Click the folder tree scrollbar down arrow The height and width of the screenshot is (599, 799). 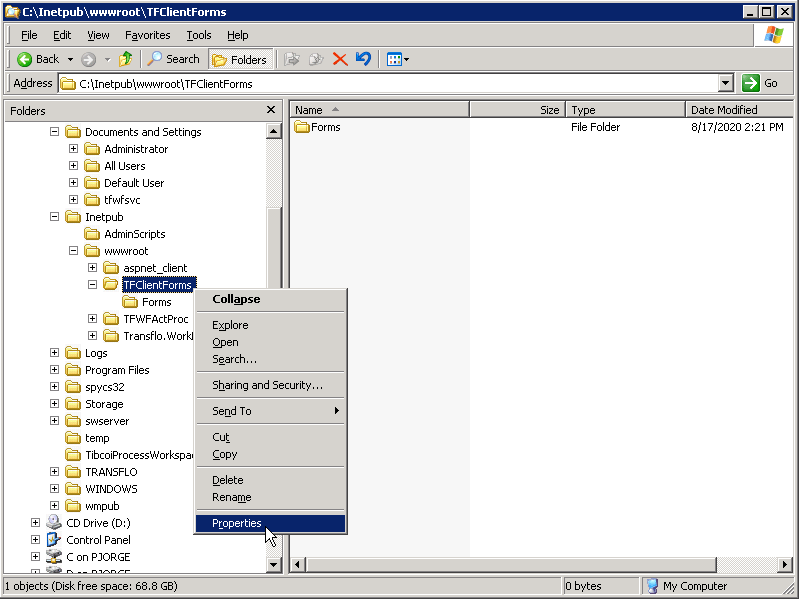274,564
